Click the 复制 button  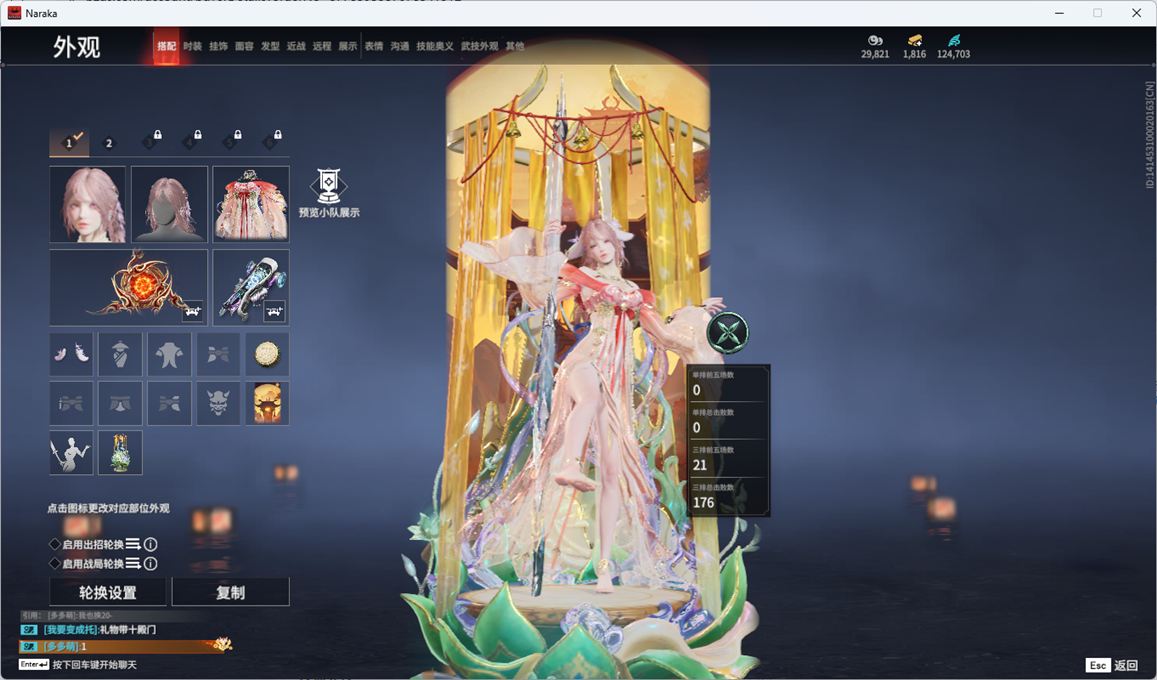(x=230, y=592)
